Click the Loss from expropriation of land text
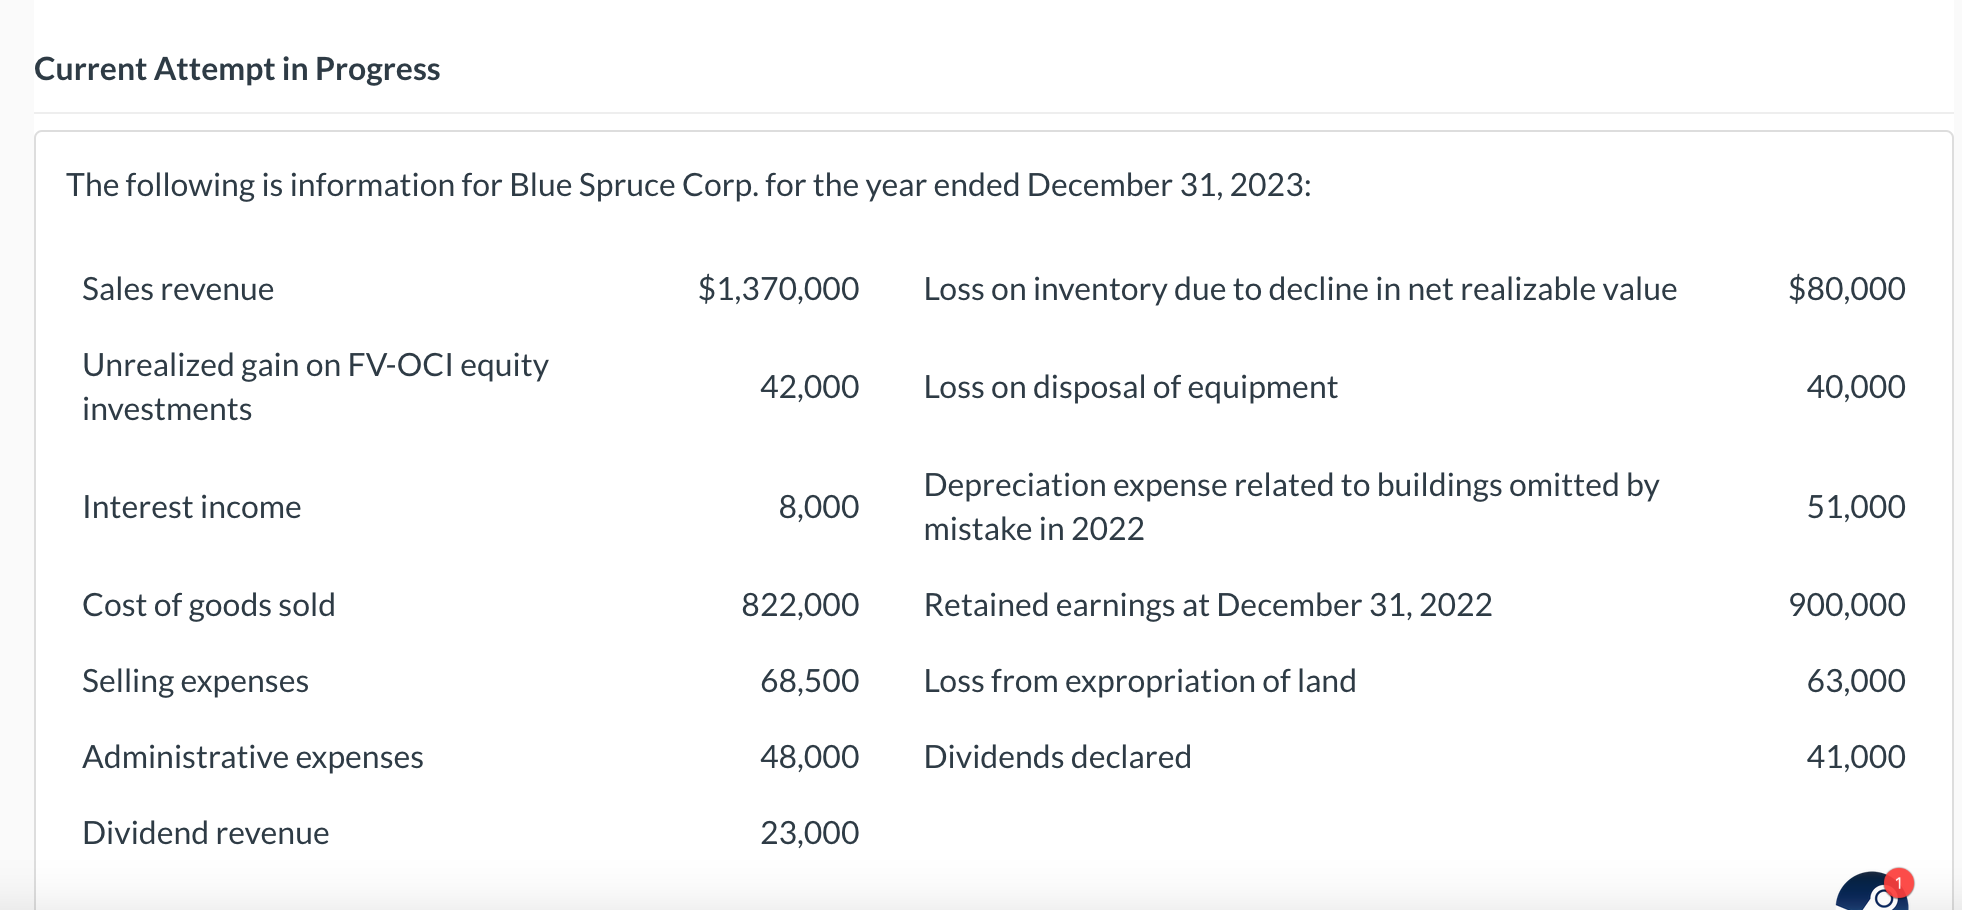 [1139, 681]
